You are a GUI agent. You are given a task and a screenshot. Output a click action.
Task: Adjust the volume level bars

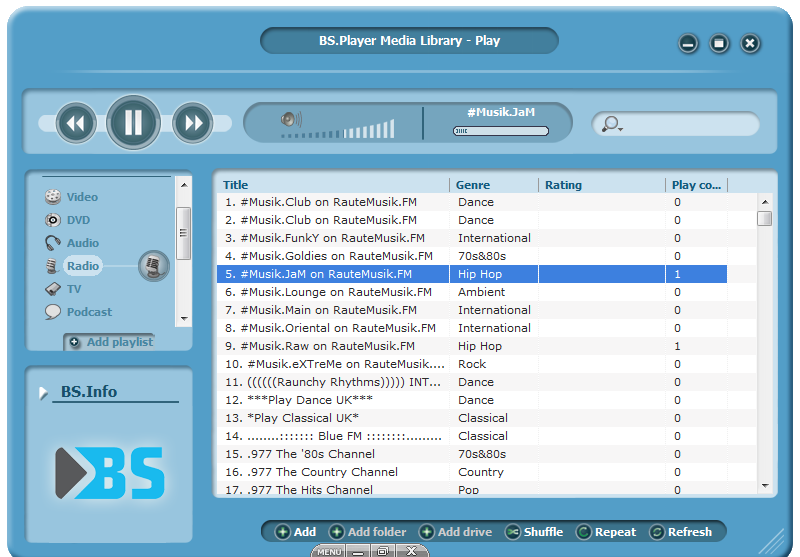(x=338, y=130)
